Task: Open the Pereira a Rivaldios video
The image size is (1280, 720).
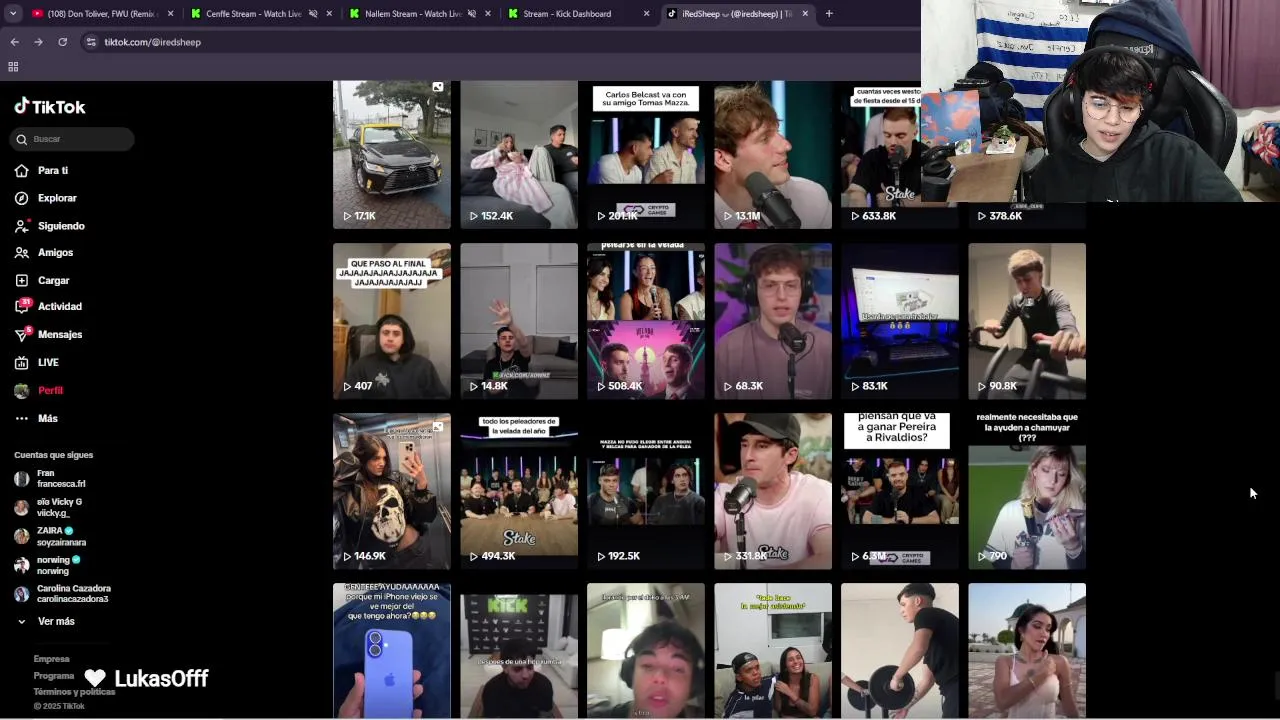Action: [x=900, y=491]
